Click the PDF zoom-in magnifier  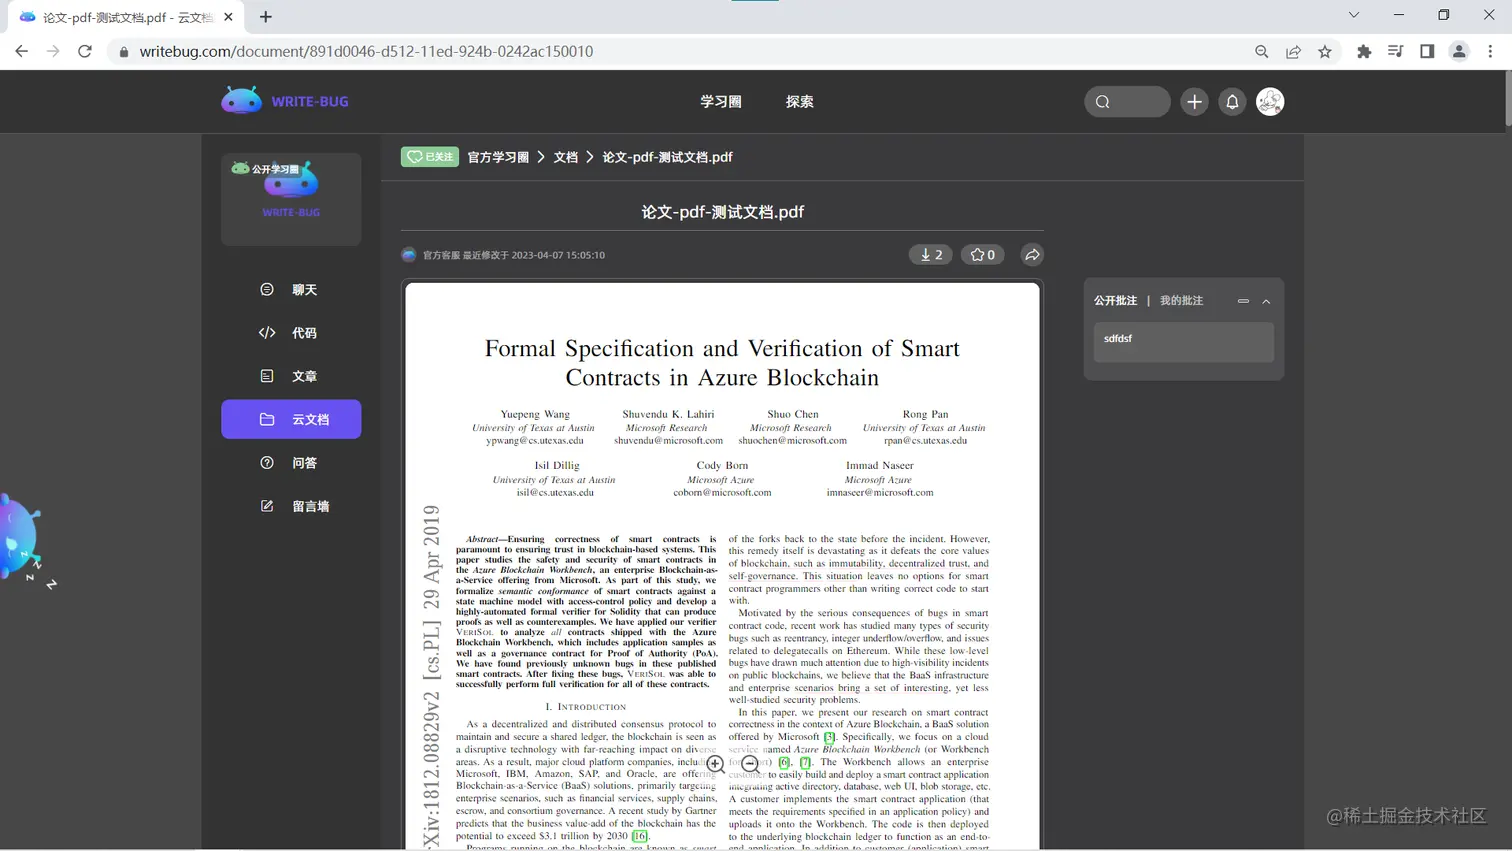715,765
